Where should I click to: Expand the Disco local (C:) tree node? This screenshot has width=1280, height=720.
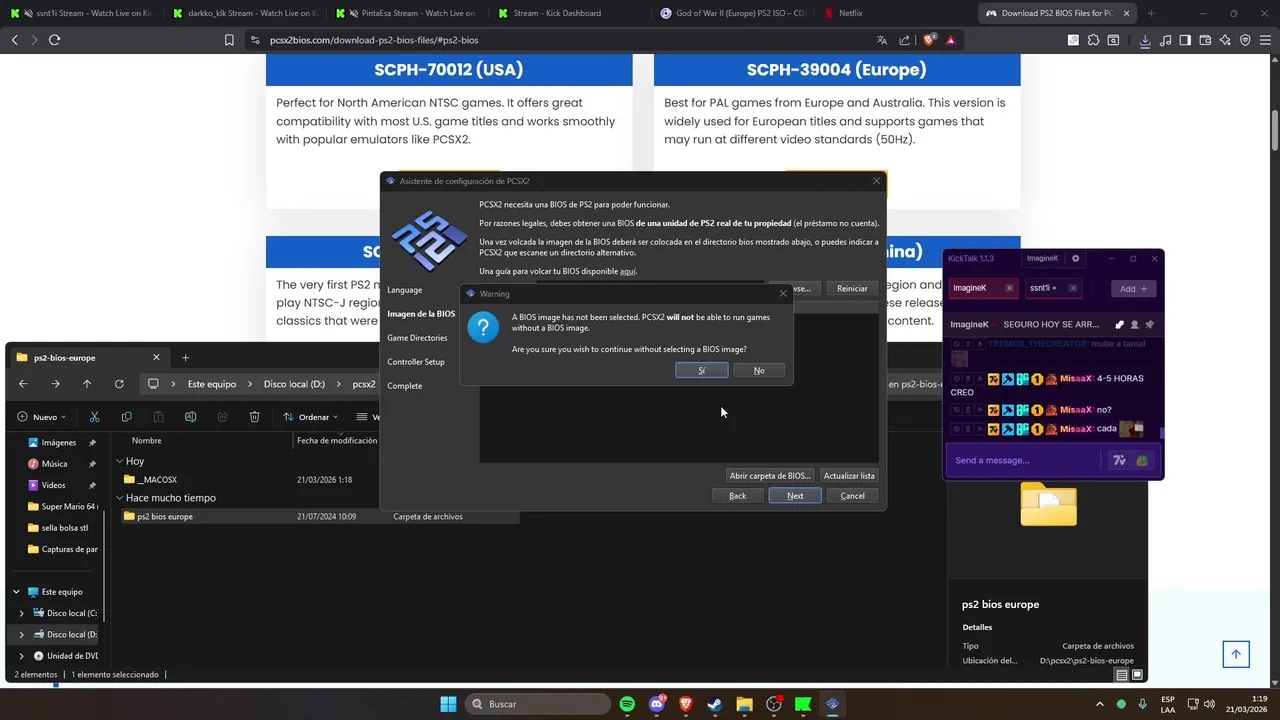coord(22,614)
